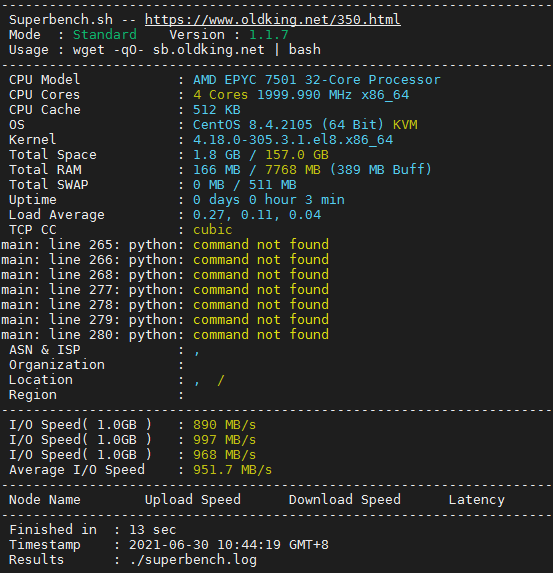Click the used space value '1.8 GB'
This screenshot has width=553, height=573.
[x=217, y=155]
